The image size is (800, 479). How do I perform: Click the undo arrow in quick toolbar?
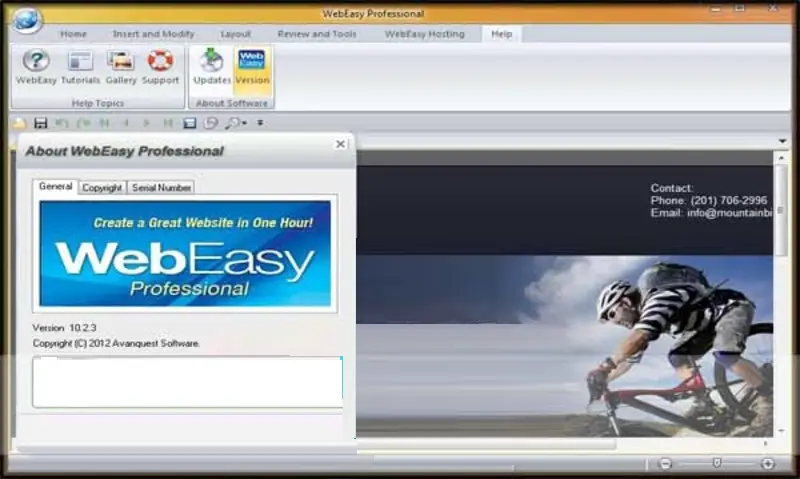(x=62, y=123)
